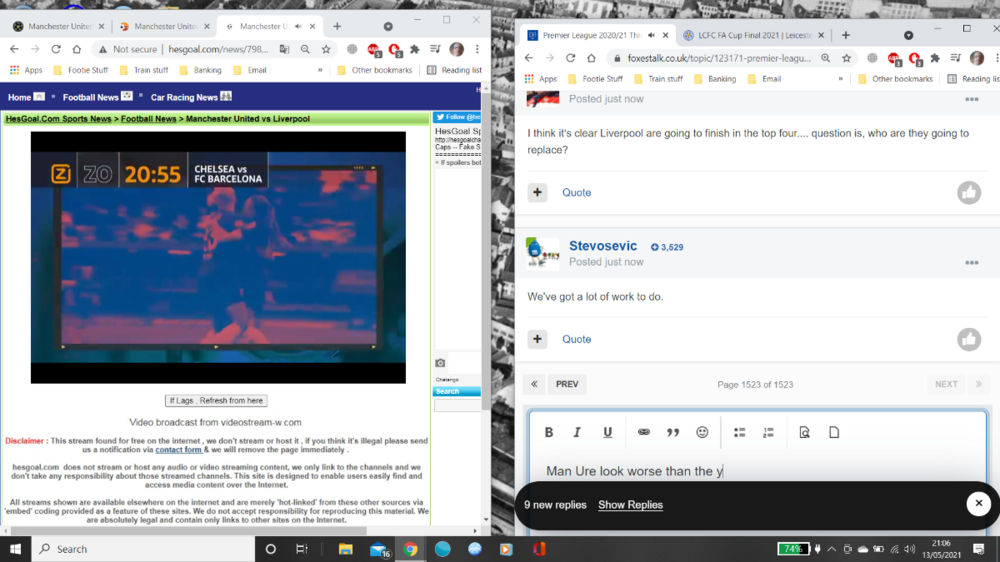
Task: Open the emoji picker in reply editor
Action: coord(702,433)
